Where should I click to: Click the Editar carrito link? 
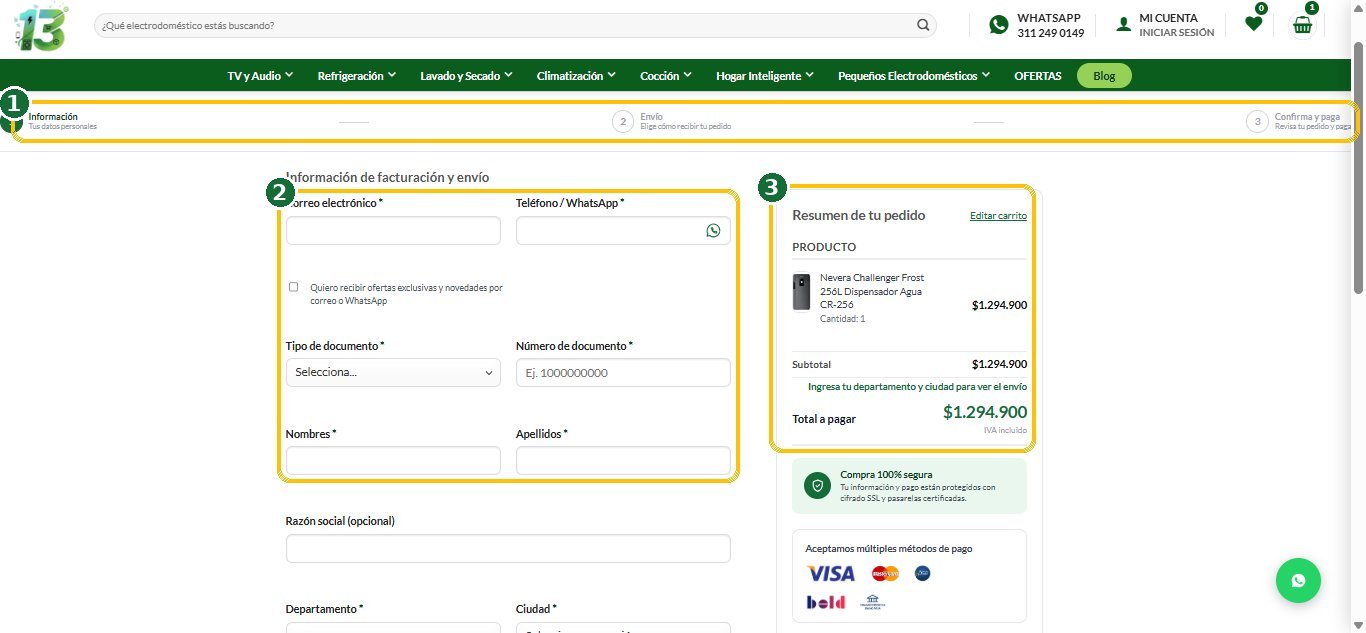tap(998, 216)
